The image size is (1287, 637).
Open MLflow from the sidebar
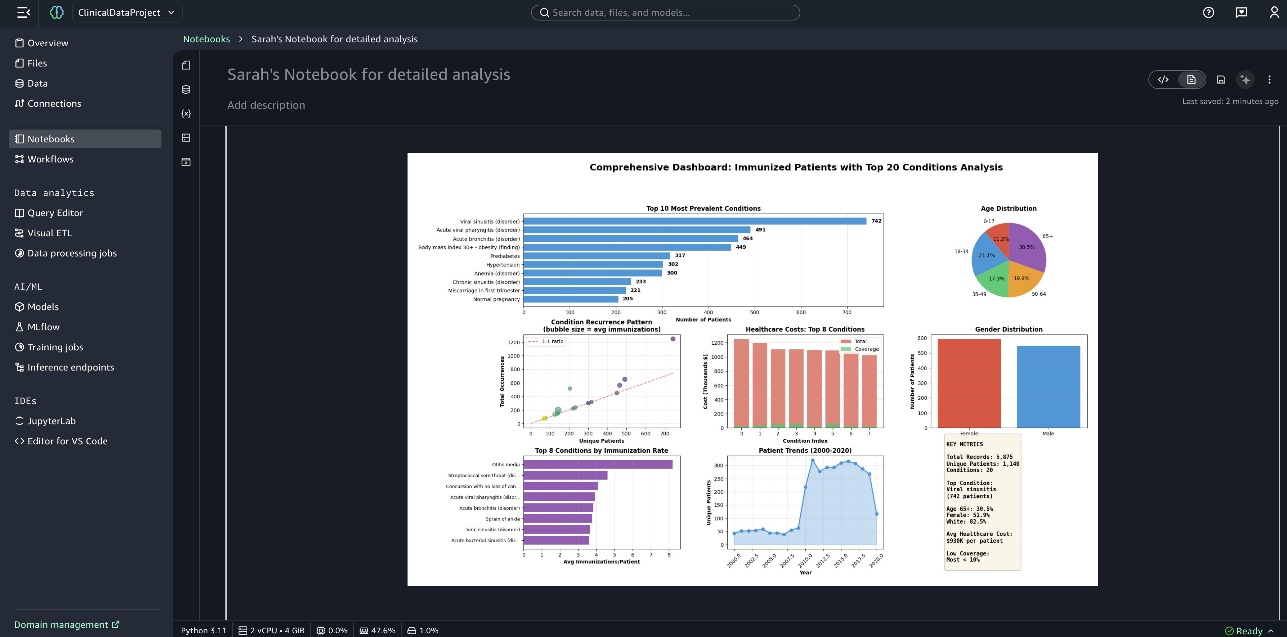43,327
